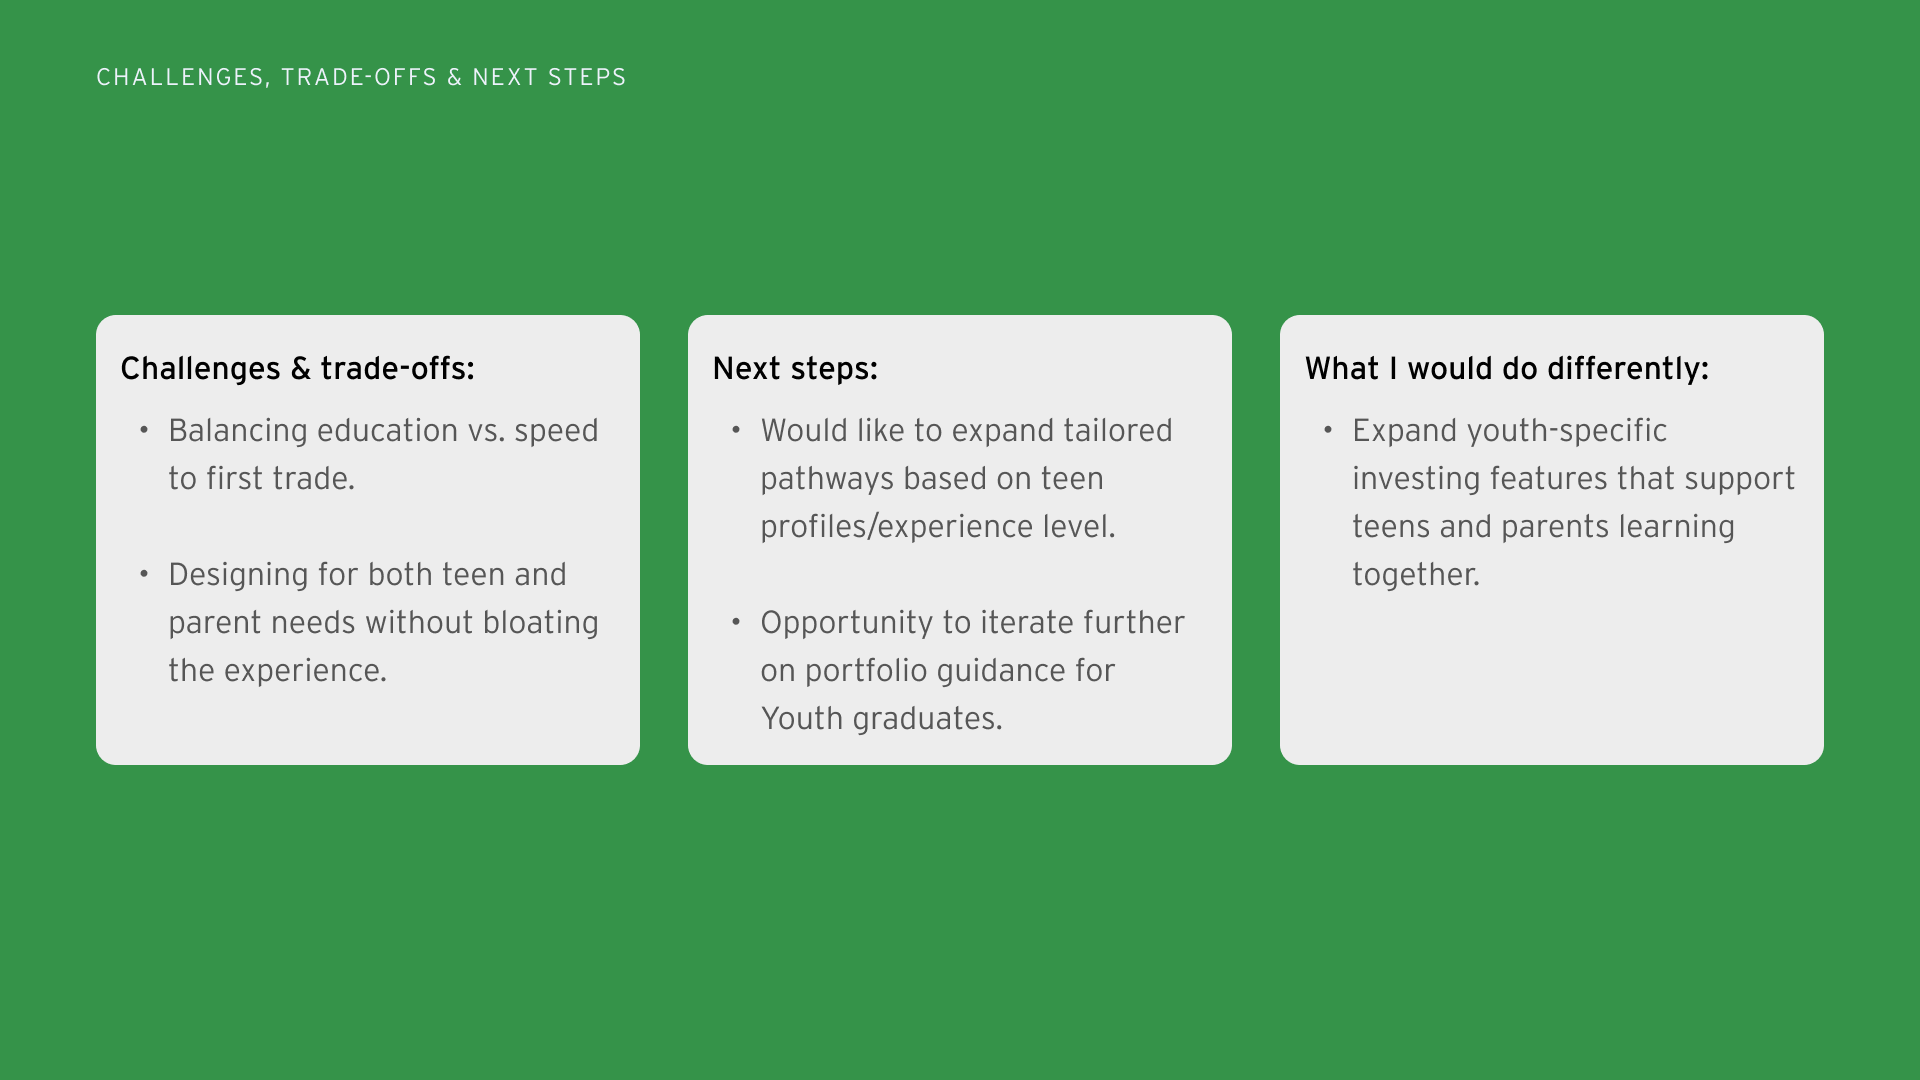Click the line "to first trade."
Screen dimensions: 1920x1080
point(261,479)
